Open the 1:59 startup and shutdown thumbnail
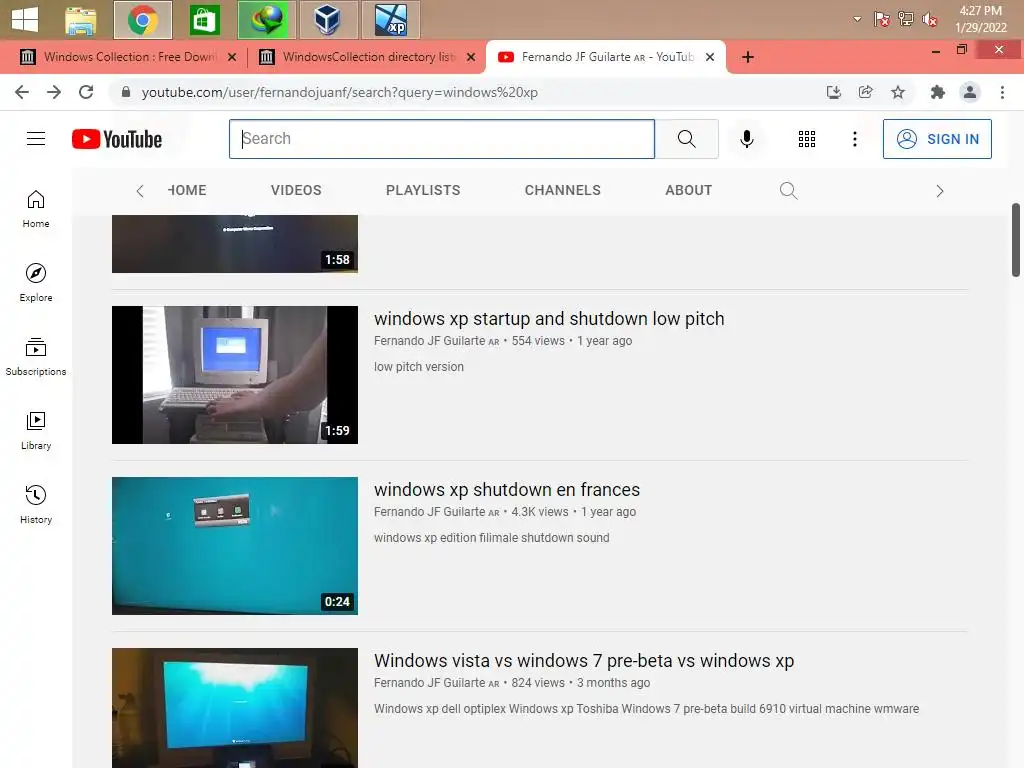The image size is (1024, 768). click(x=234, y=375)
